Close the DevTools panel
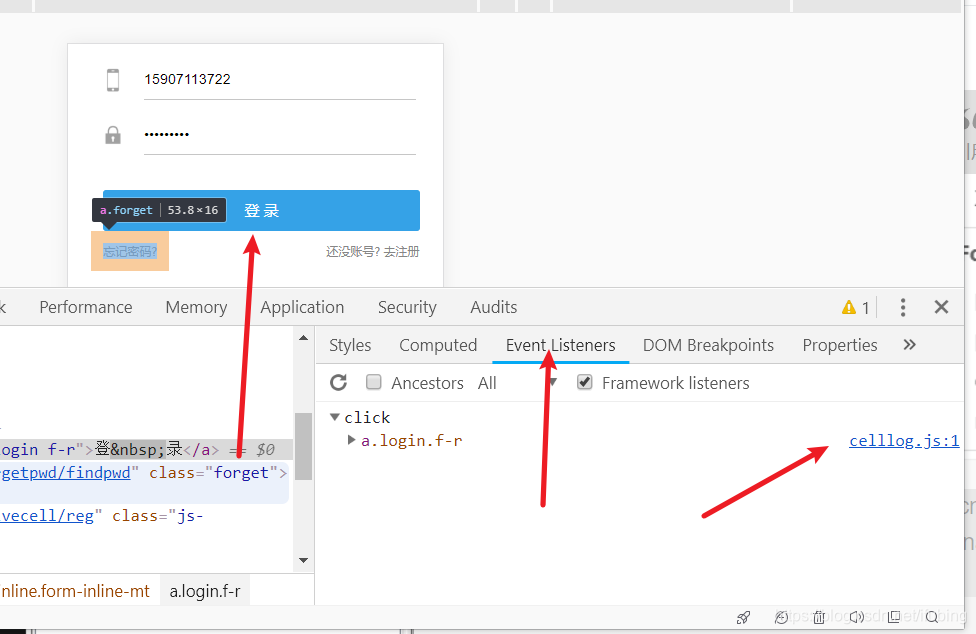The height and width of the screenshot is (634, 976). click(941, 307)
